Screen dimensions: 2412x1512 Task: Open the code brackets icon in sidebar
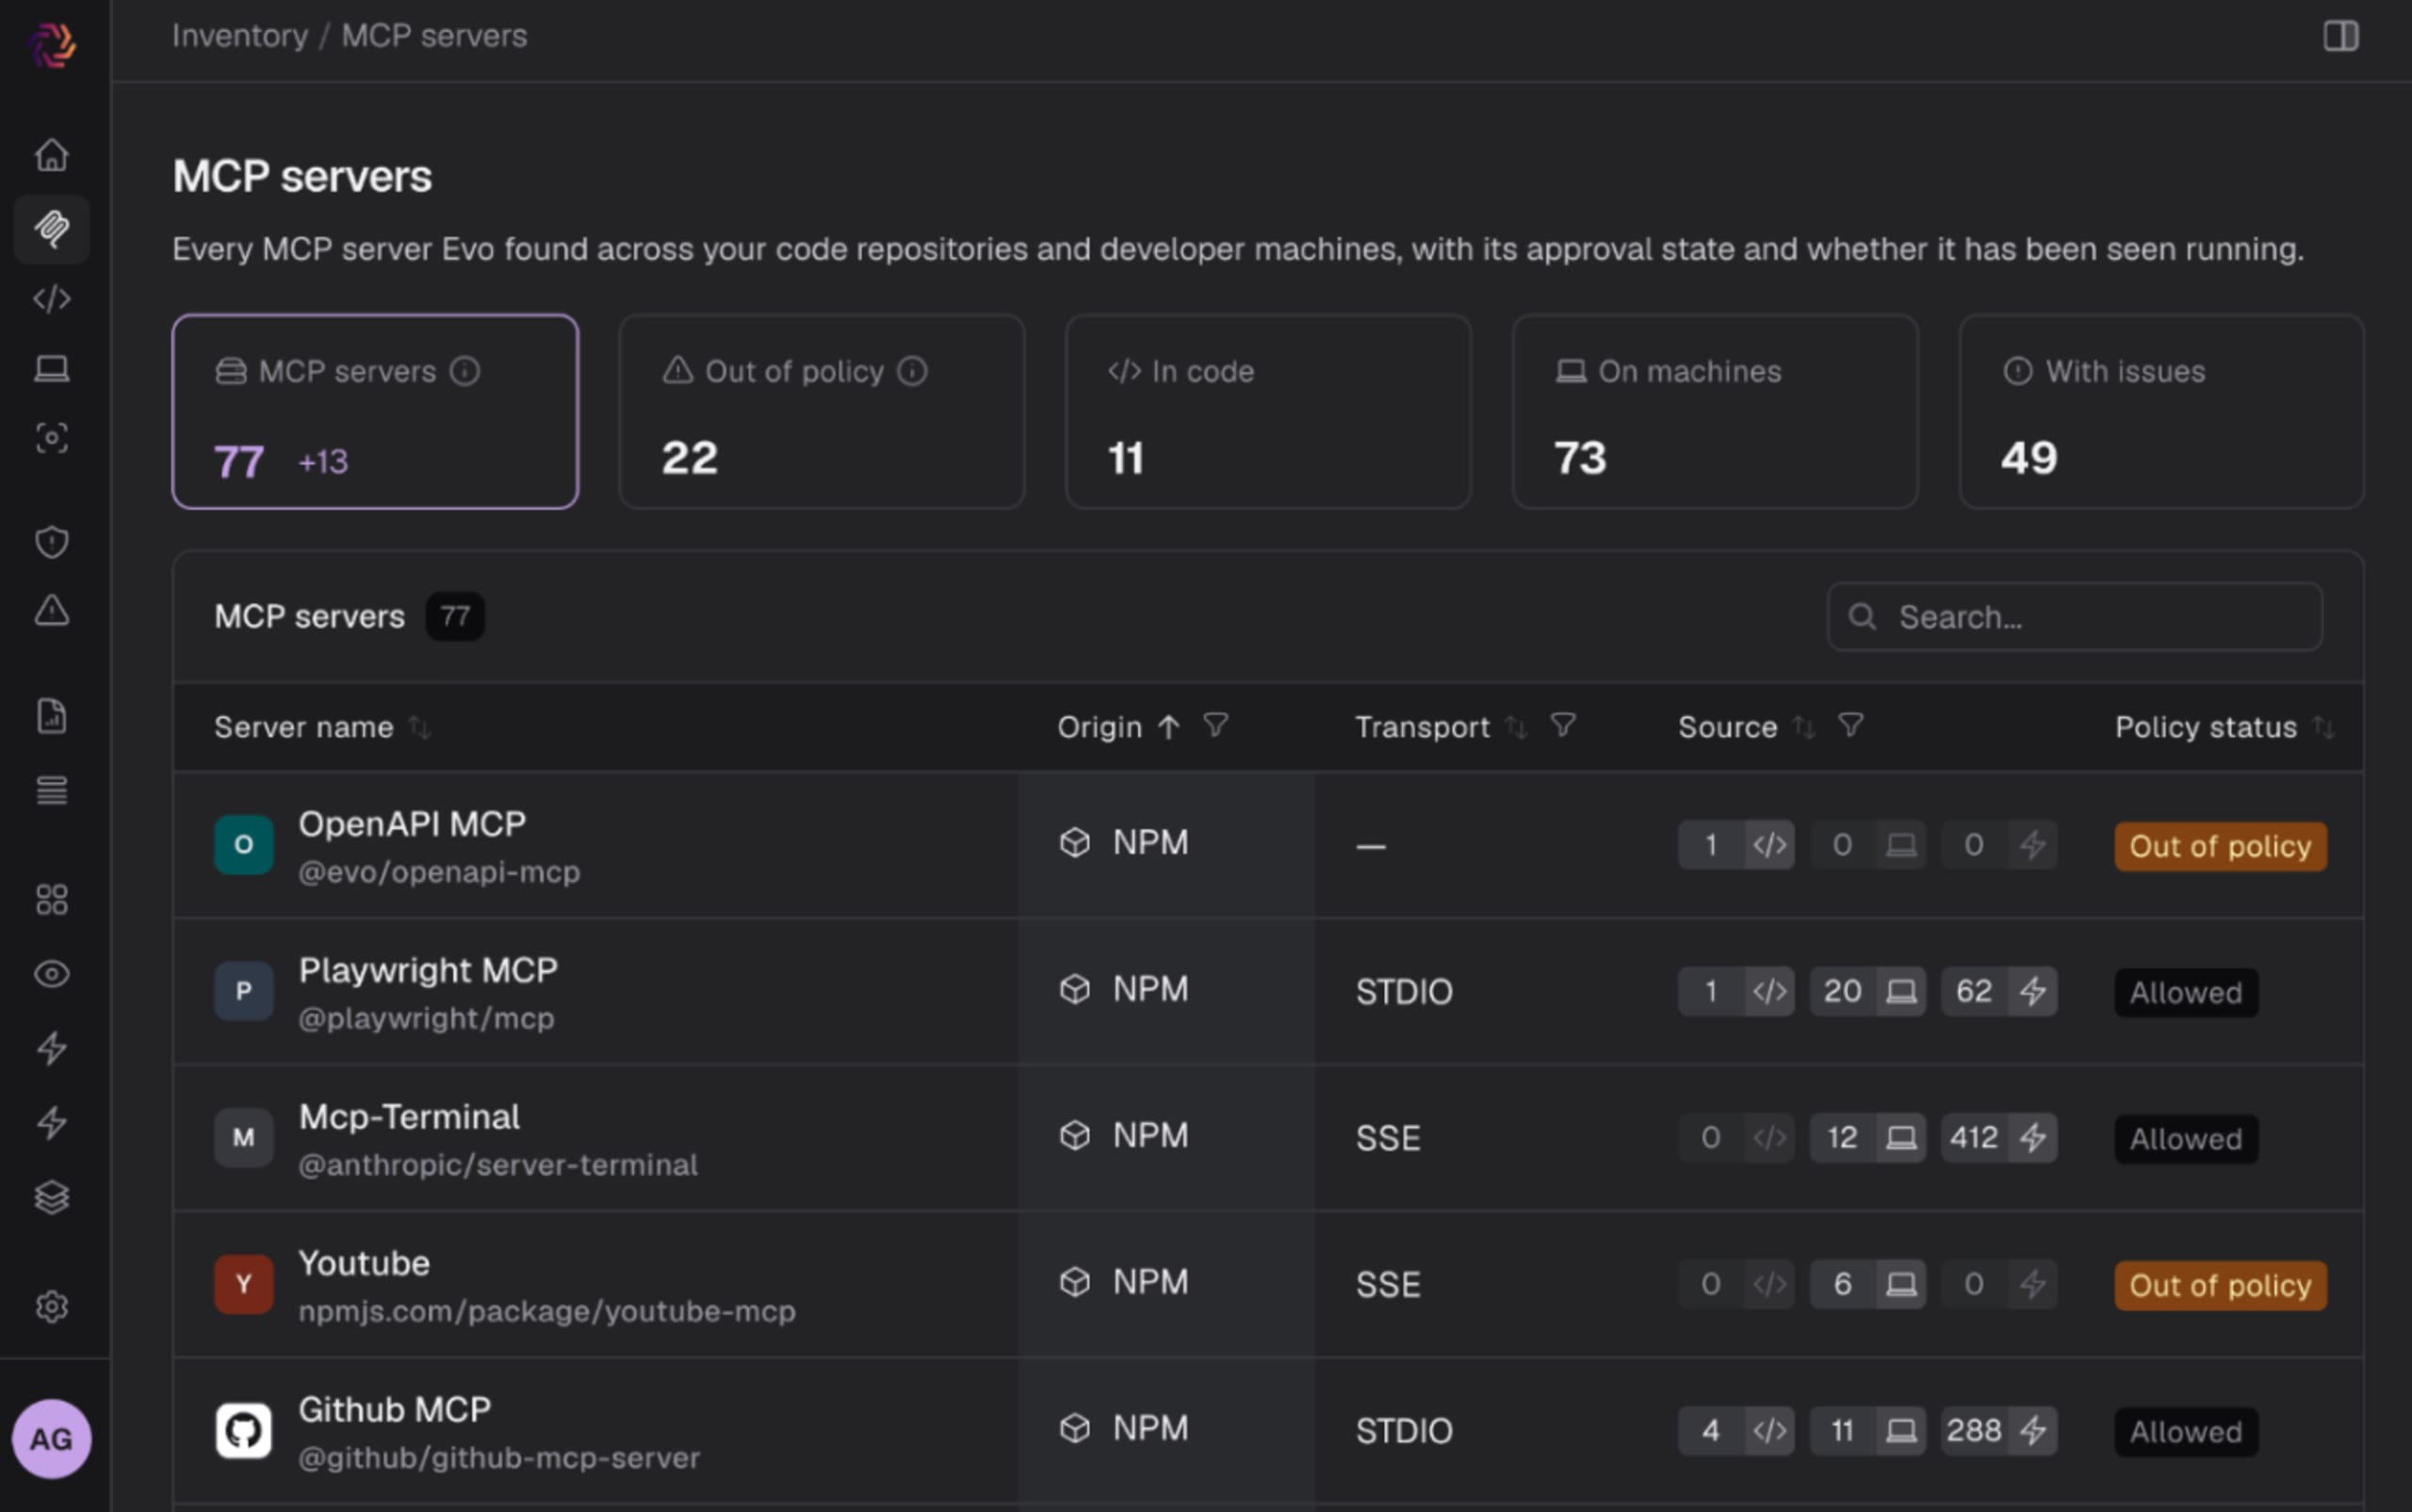[x=51, y=299]
